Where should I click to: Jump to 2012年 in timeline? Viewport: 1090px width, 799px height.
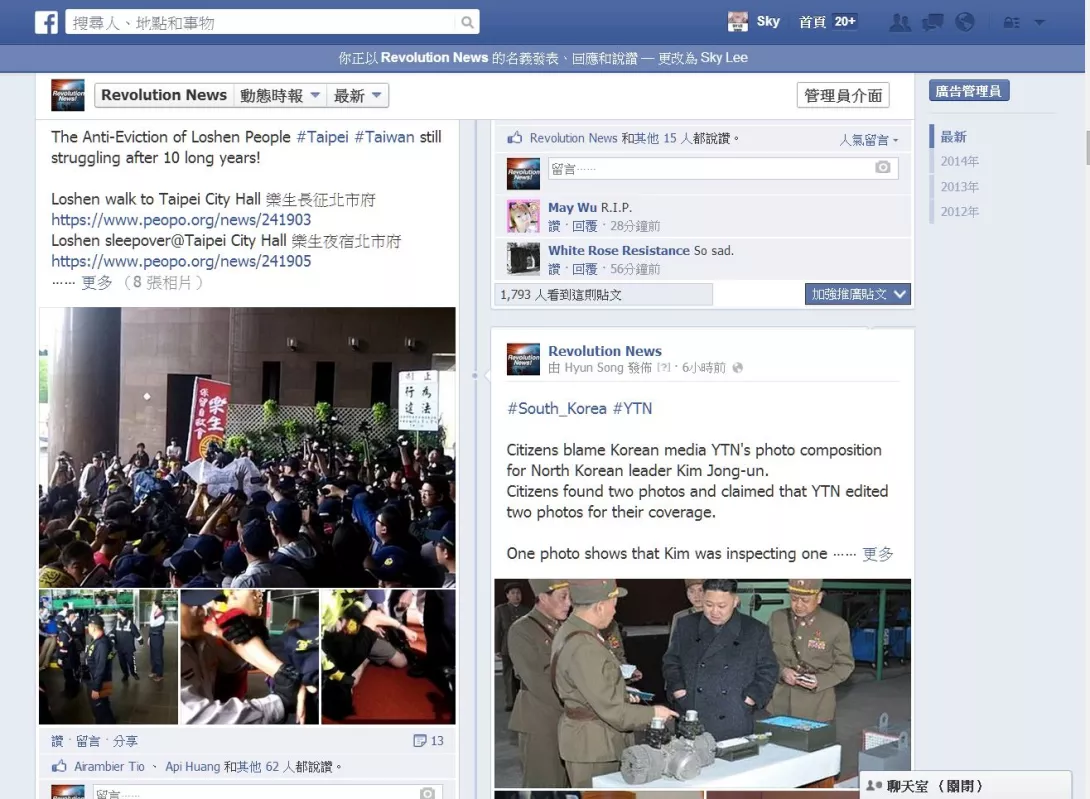959,211
